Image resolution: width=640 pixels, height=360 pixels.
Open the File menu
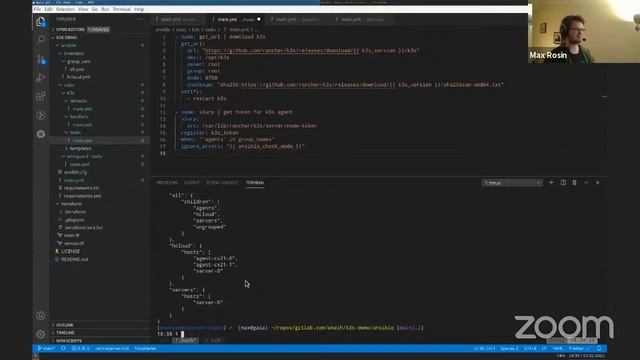point(38,9)
